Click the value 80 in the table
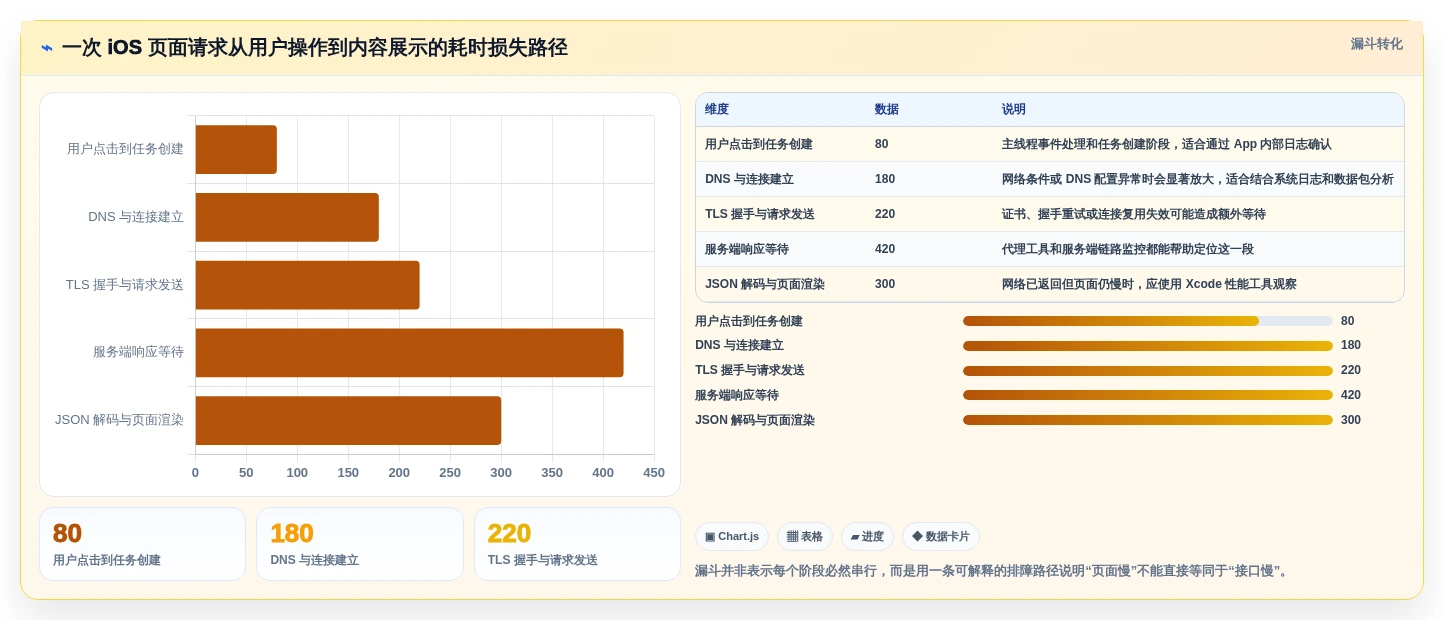Screen dimensions: 1444x620 881,144
